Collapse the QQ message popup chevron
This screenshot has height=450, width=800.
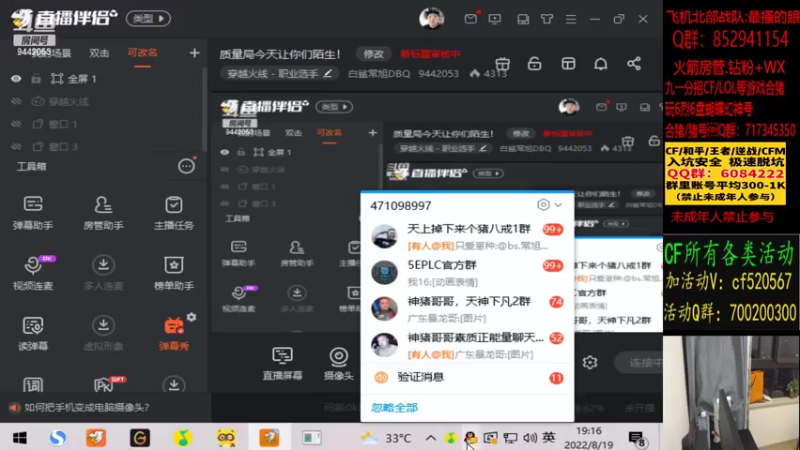[x=558, y=205]
